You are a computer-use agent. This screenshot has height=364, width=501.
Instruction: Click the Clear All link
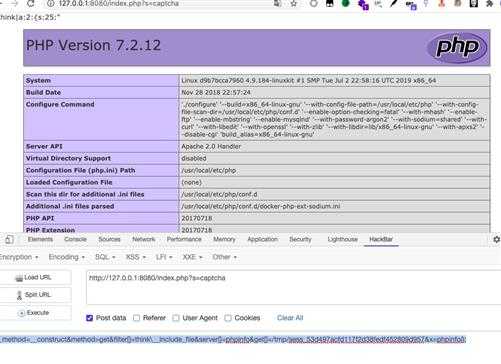point(290,318)
